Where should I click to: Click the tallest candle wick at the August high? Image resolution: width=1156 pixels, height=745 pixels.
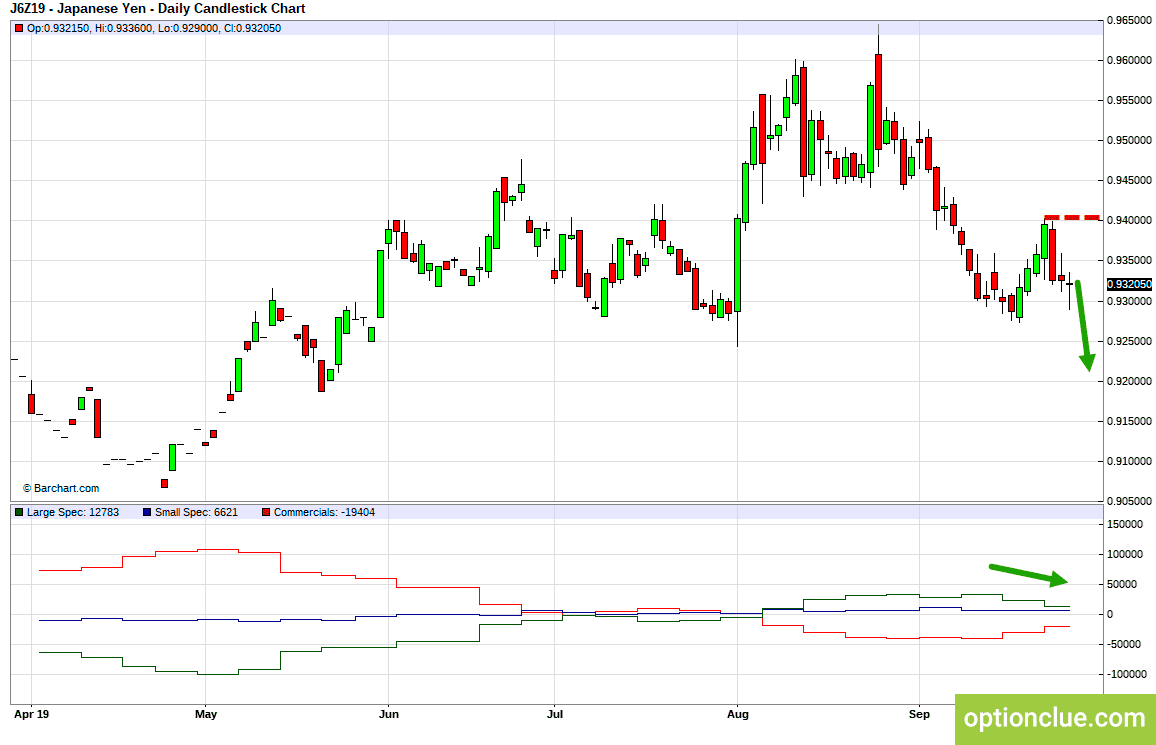coord(878,38)
